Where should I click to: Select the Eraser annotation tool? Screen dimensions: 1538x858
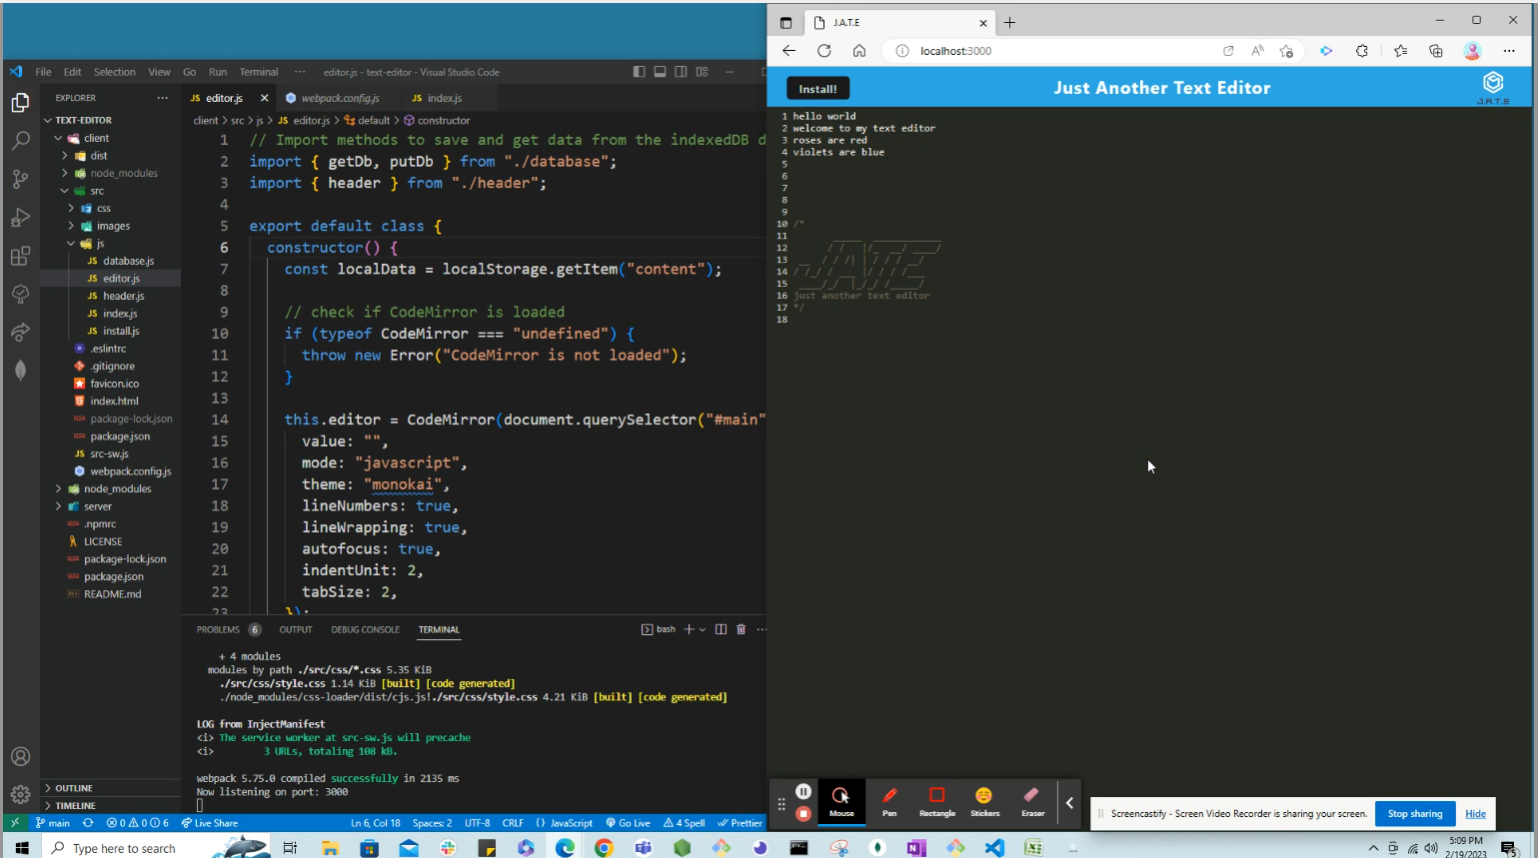pyautogui.click(x=1032, y=802)
